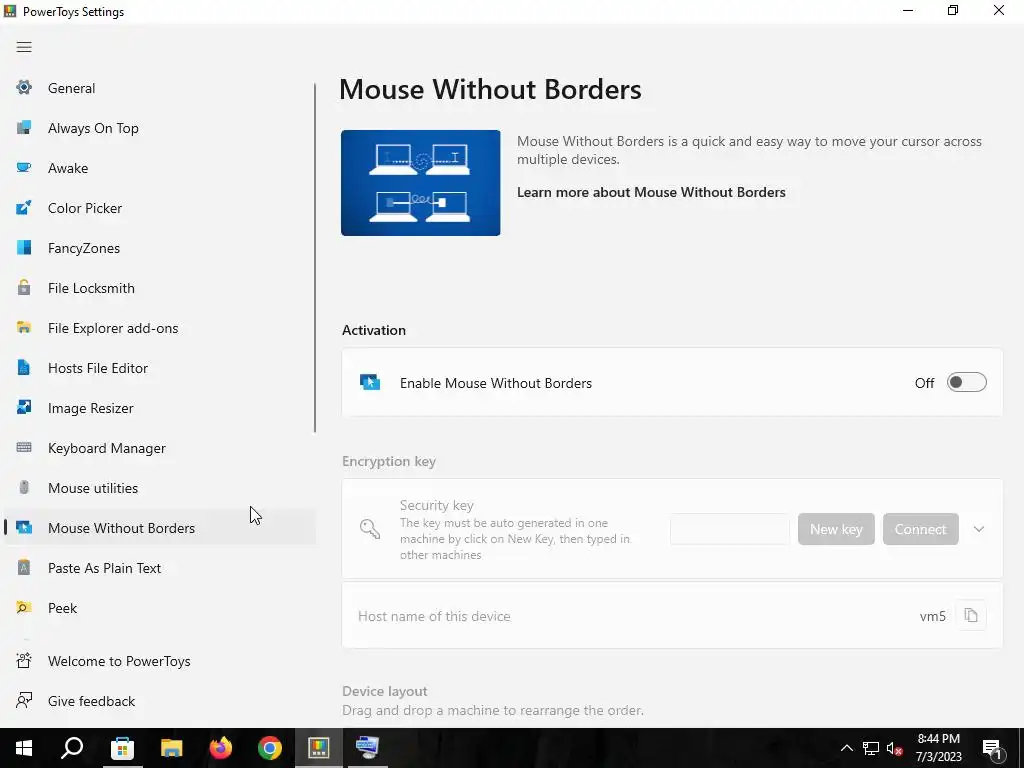1024x768 pixels.
Task: Launch Firefox from the taskbar
Action: tap(221, 748)
